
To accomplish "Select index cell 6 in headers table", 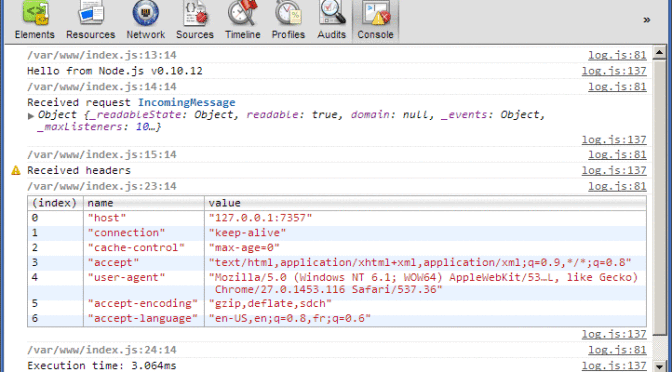I will pos(55,319).
